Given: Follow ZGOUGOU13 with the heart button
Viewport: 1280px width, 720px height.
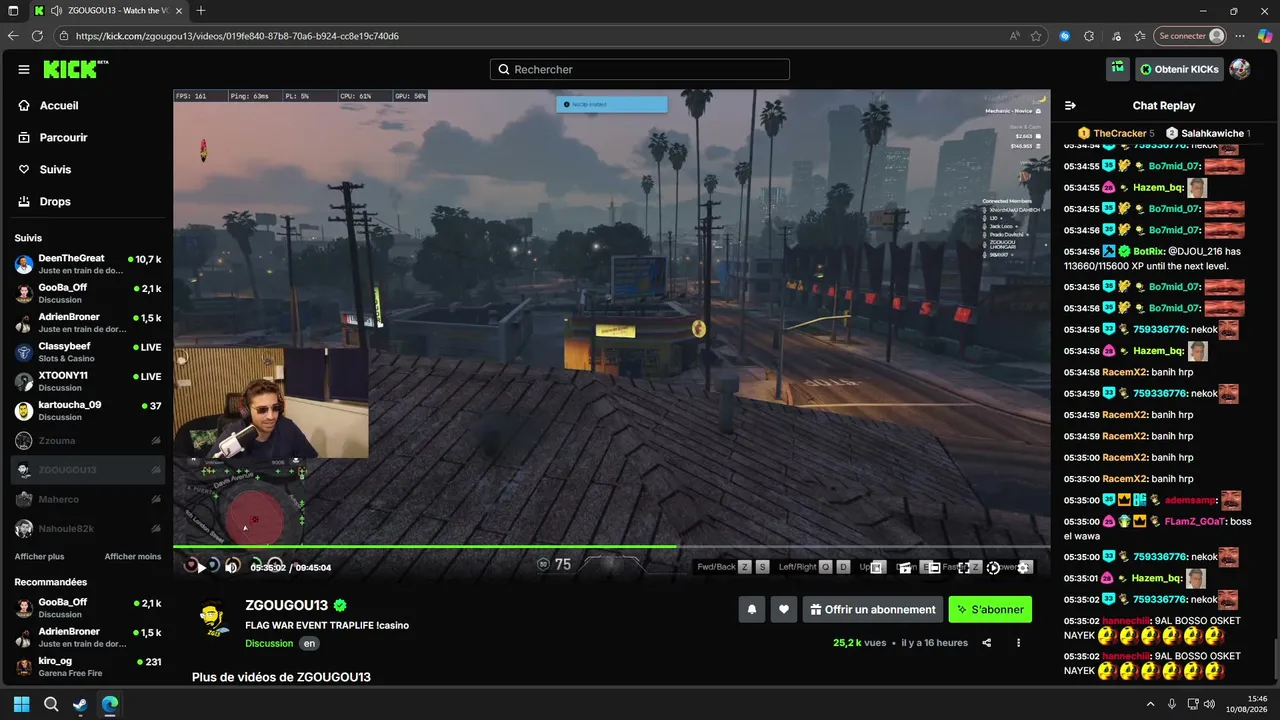Looking at the screenshot, I should [x=784, y=609].
